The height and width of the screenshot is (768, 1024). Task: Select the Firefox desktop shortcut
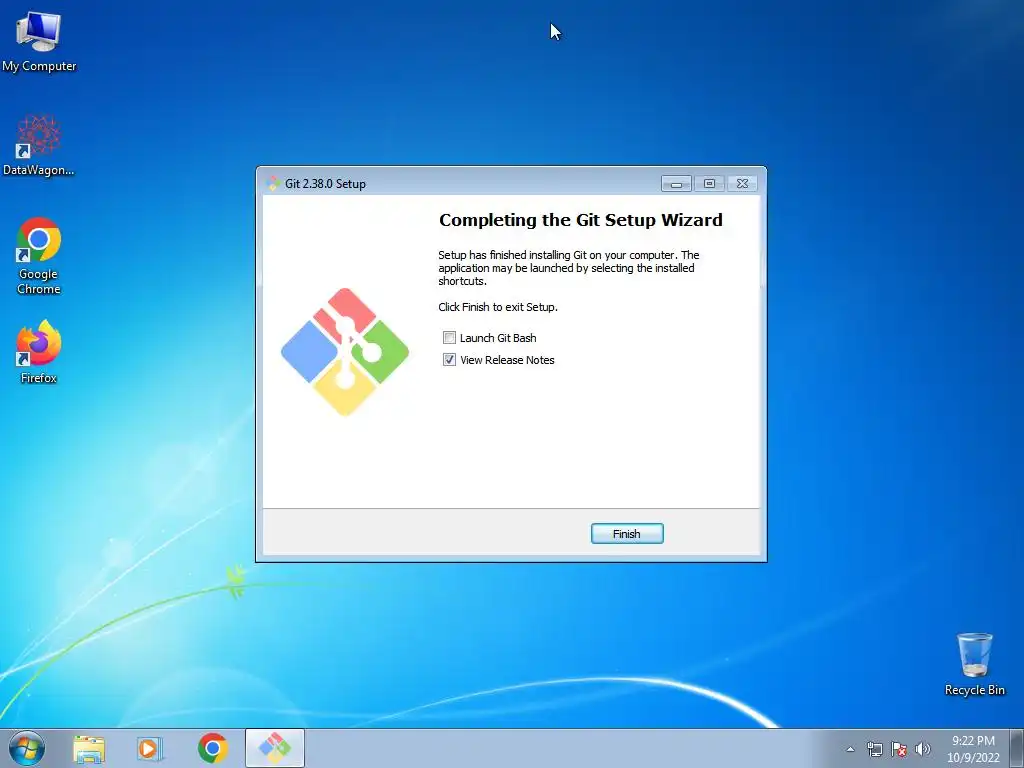39,352
